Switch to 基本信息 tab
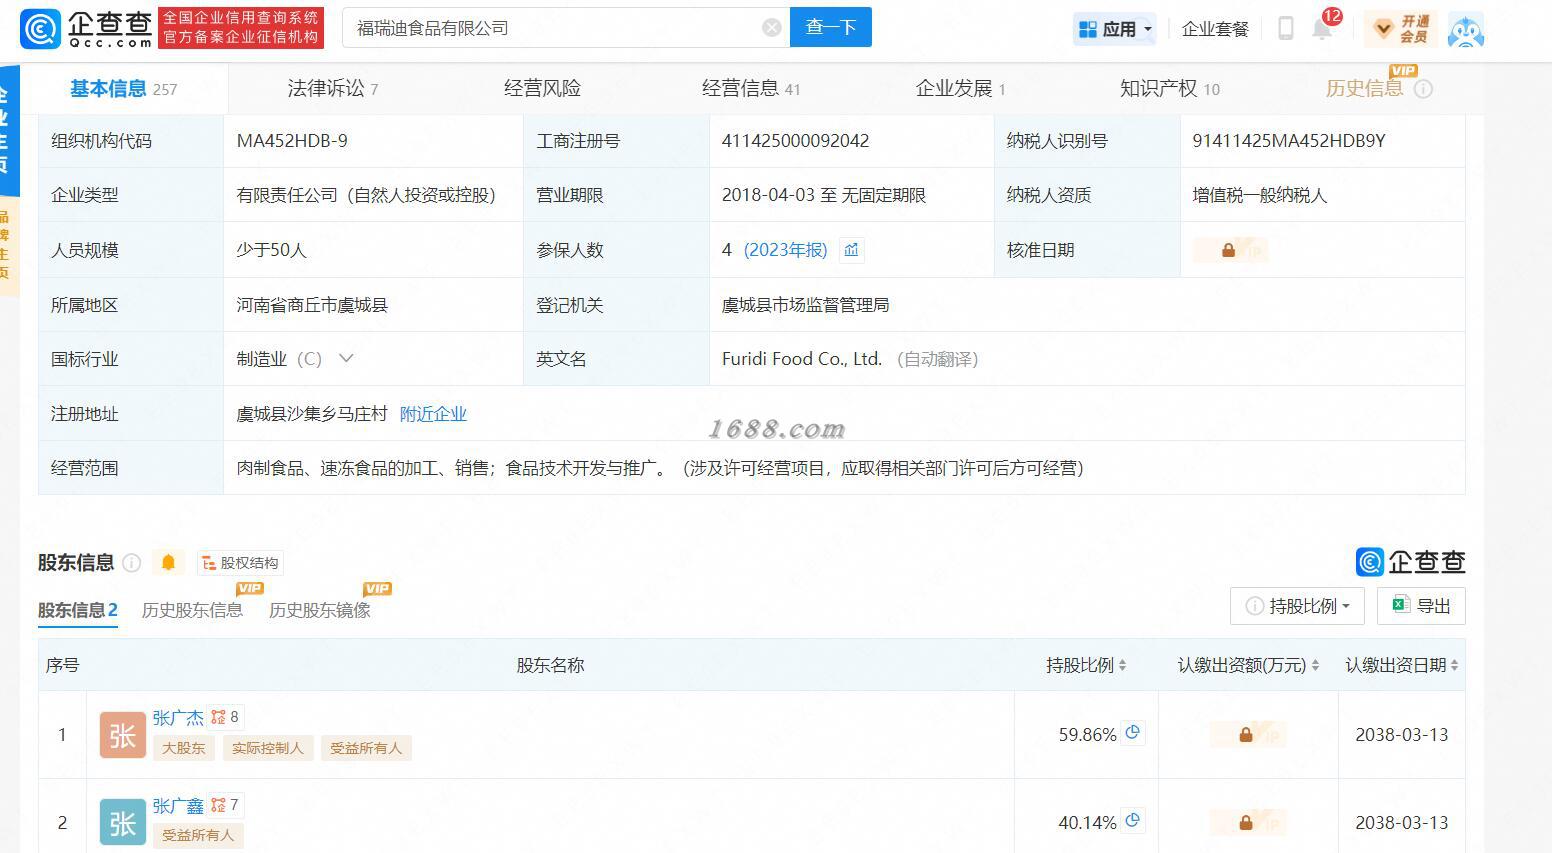The image size is (1552, 853). (123, 89)
